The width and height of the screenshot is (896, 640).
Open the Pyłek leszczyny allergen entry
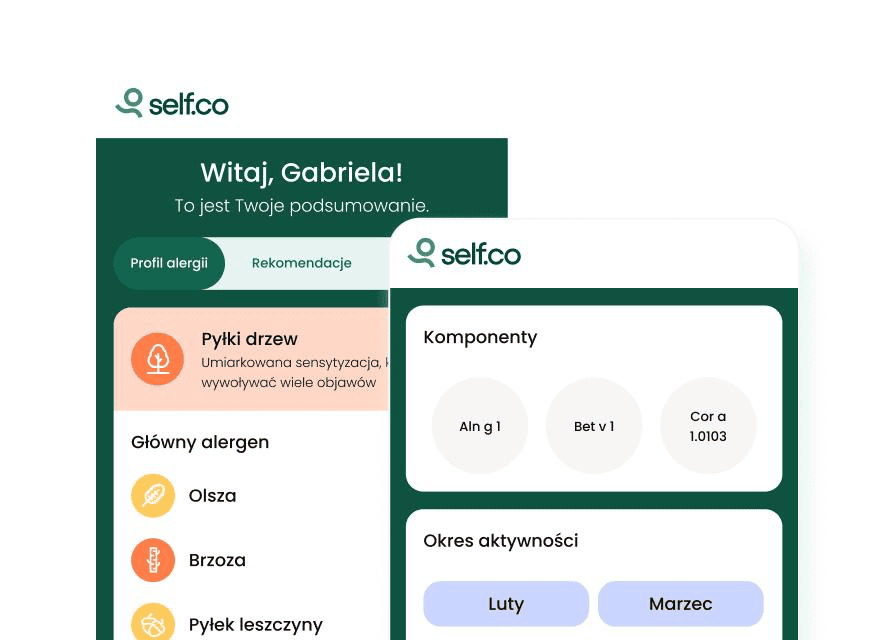(x=255, y=625)
